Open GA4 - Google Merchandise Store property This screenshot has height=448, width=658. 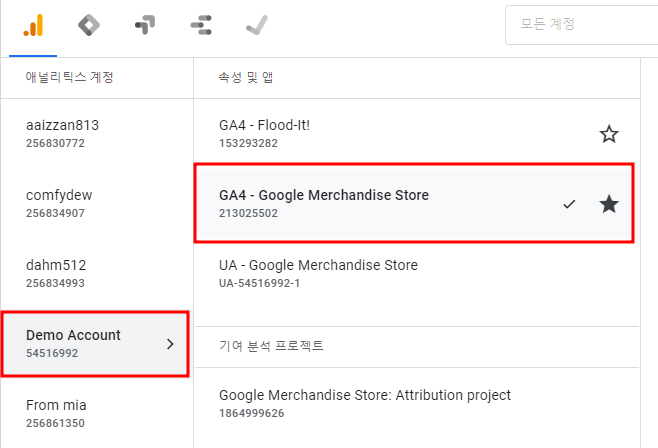pos(324,195)
